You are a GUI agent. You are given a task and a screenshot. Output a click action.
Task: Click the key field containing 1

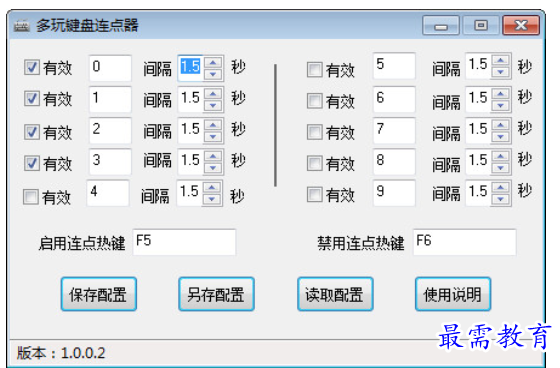110,99
